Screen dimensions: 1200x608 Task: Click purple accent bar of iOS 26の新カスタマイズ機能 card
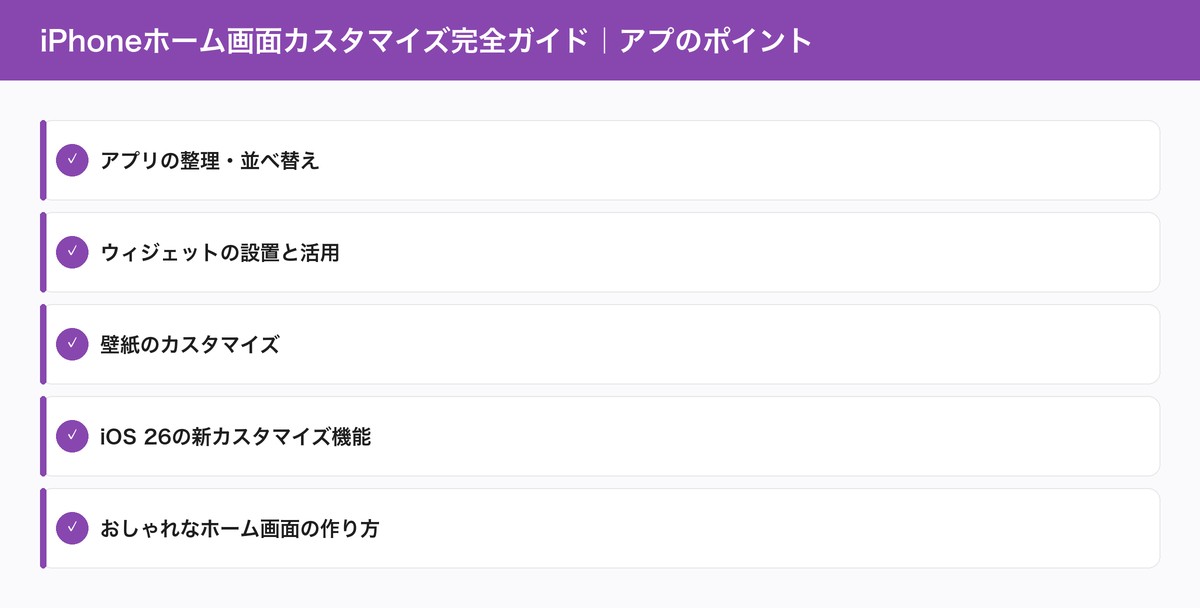pyautogui.click(x=43, y=436)
